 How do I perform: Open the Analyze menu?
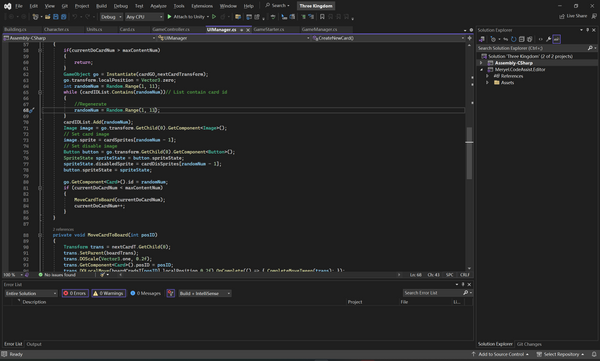coord(158,6)
